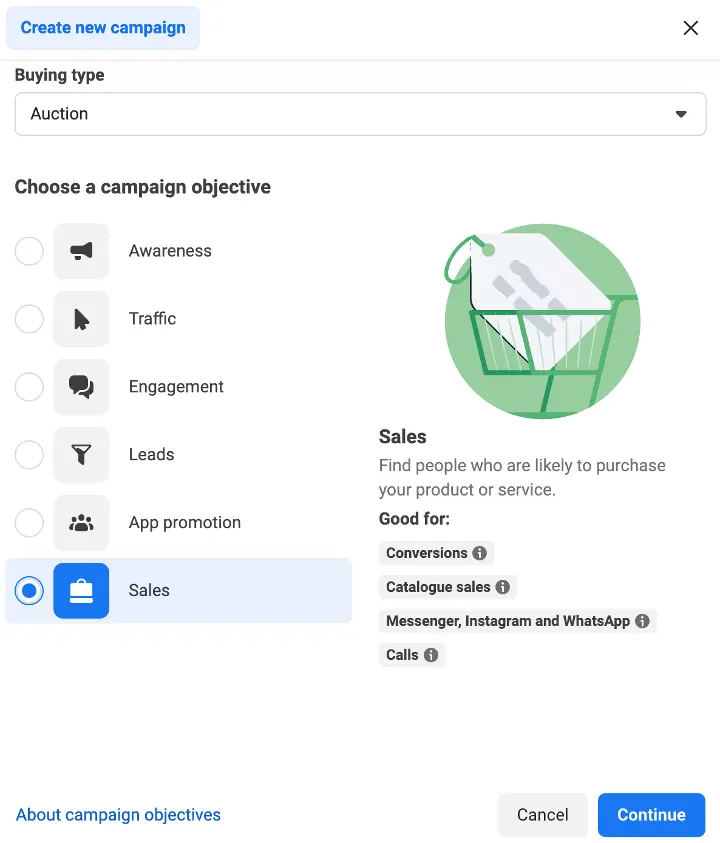Click the Leads funnel icon
Image resolution: width=720 pixels, height=843 pixels.
[81, 454]
